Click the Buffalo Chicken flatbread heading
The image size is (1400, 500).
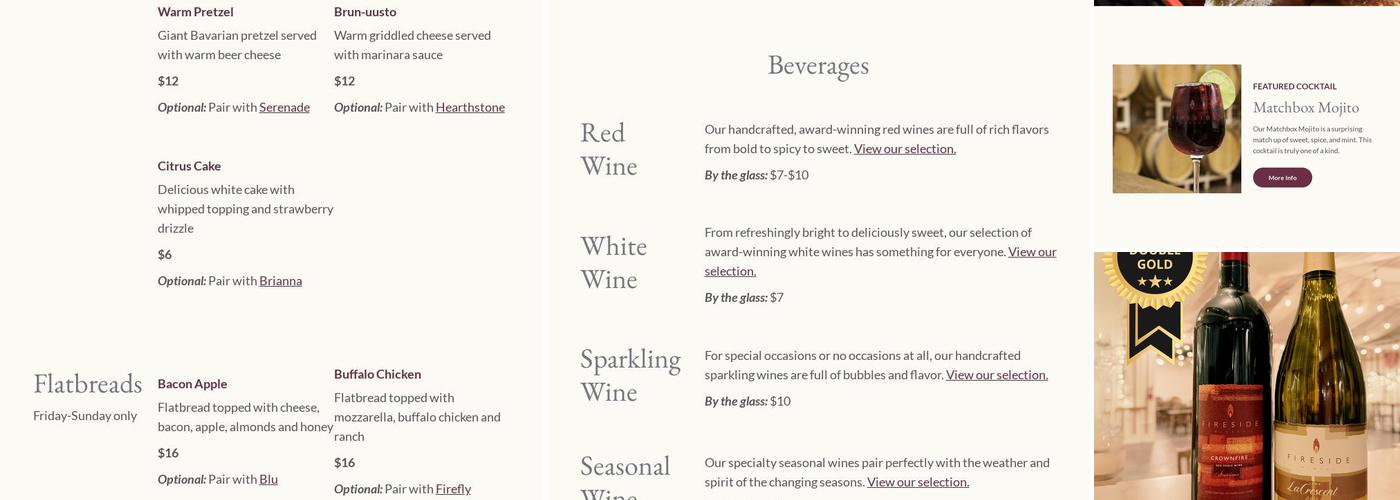(x=377, y=374)
